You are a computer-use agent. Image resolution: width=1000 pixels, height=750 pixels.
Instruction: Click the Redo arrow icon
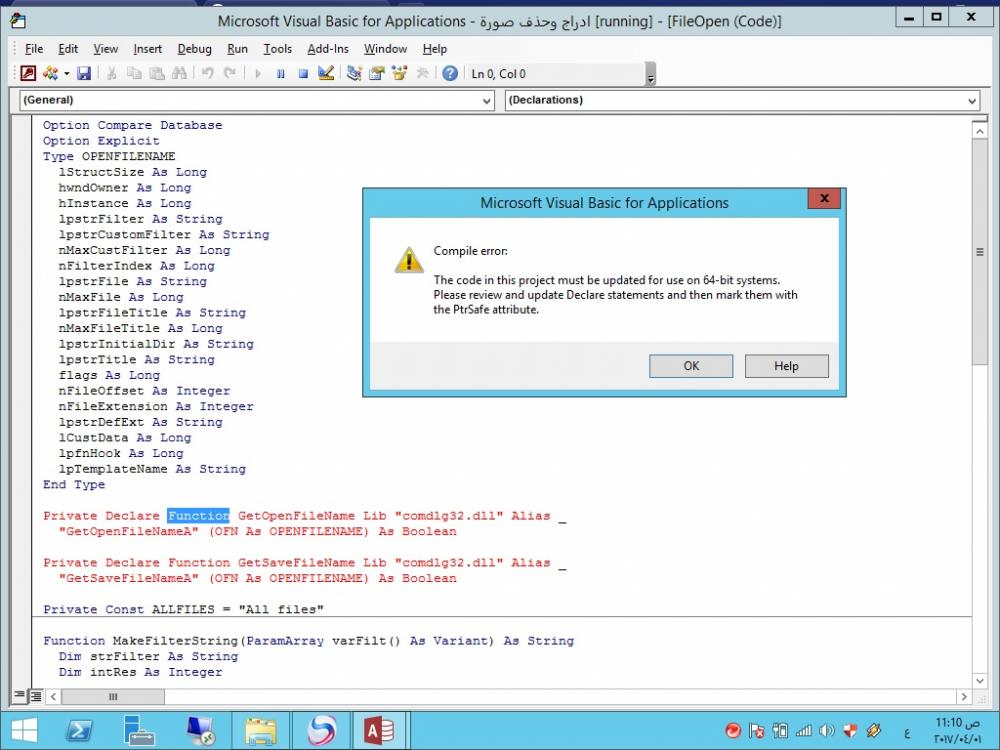click(x=230, y=73)
